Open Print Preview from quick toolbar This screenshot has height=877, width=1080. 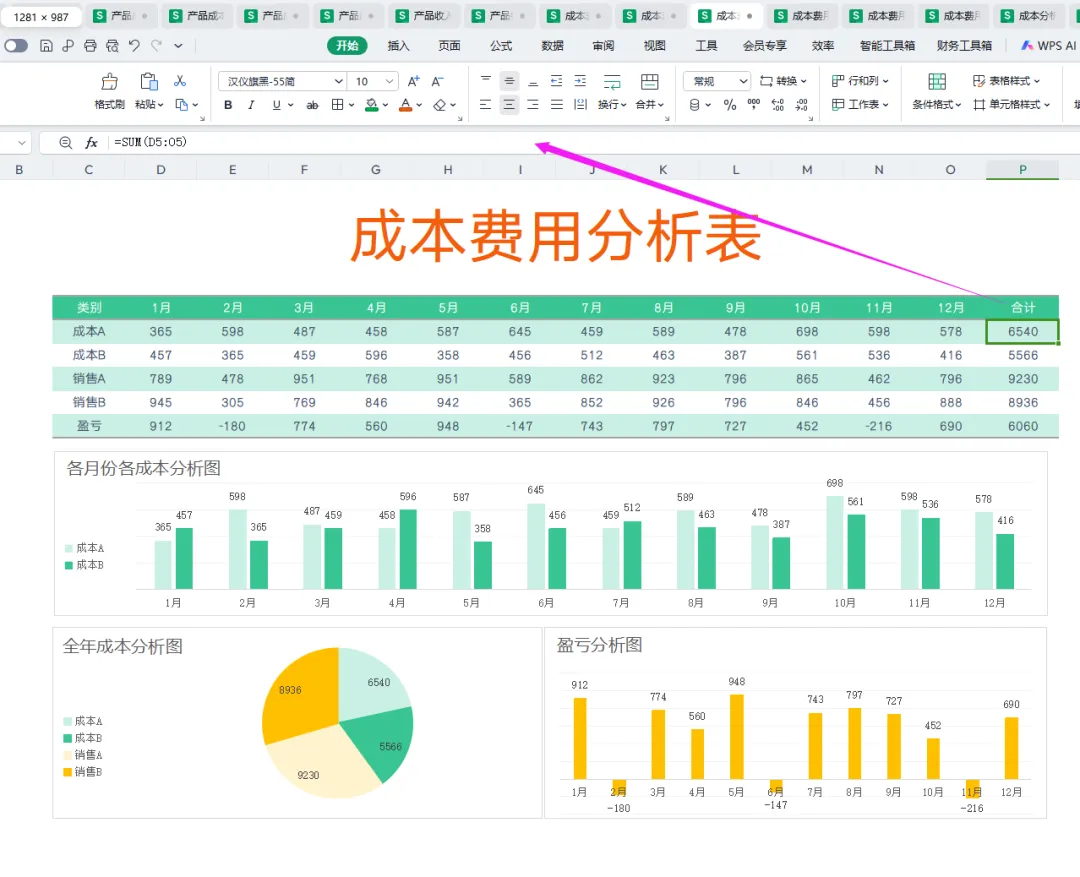(112, 46)
